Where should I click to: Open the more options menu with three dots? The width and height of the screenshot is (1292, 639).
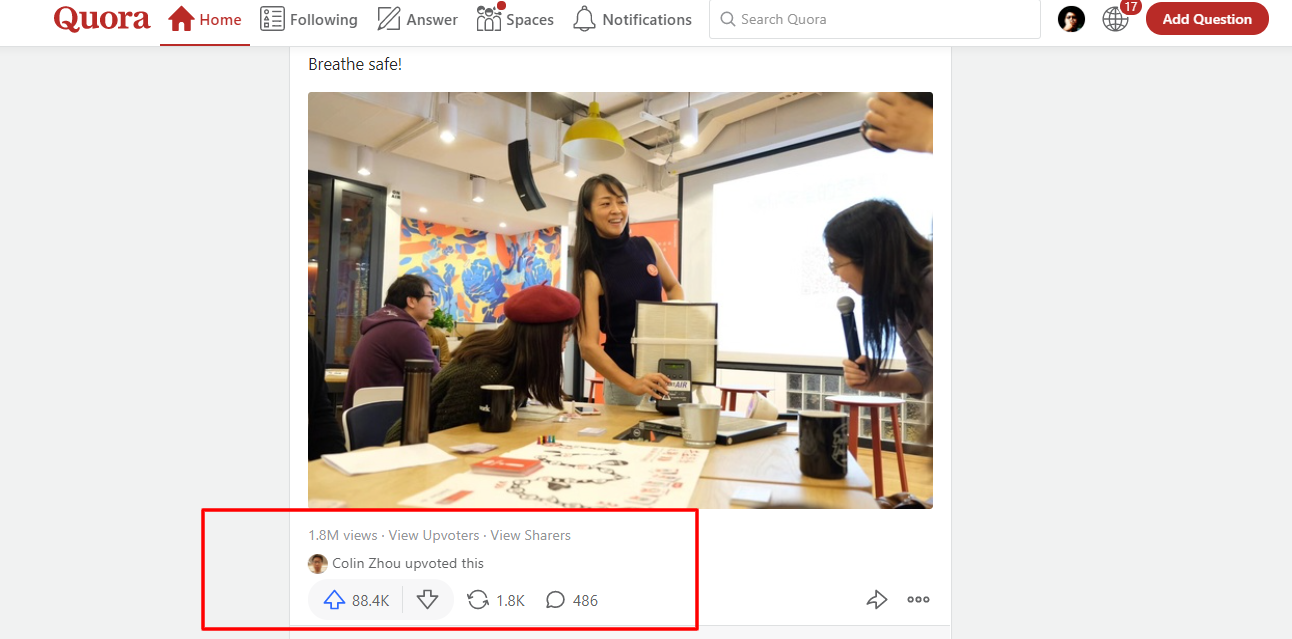(x=918, y=599)
